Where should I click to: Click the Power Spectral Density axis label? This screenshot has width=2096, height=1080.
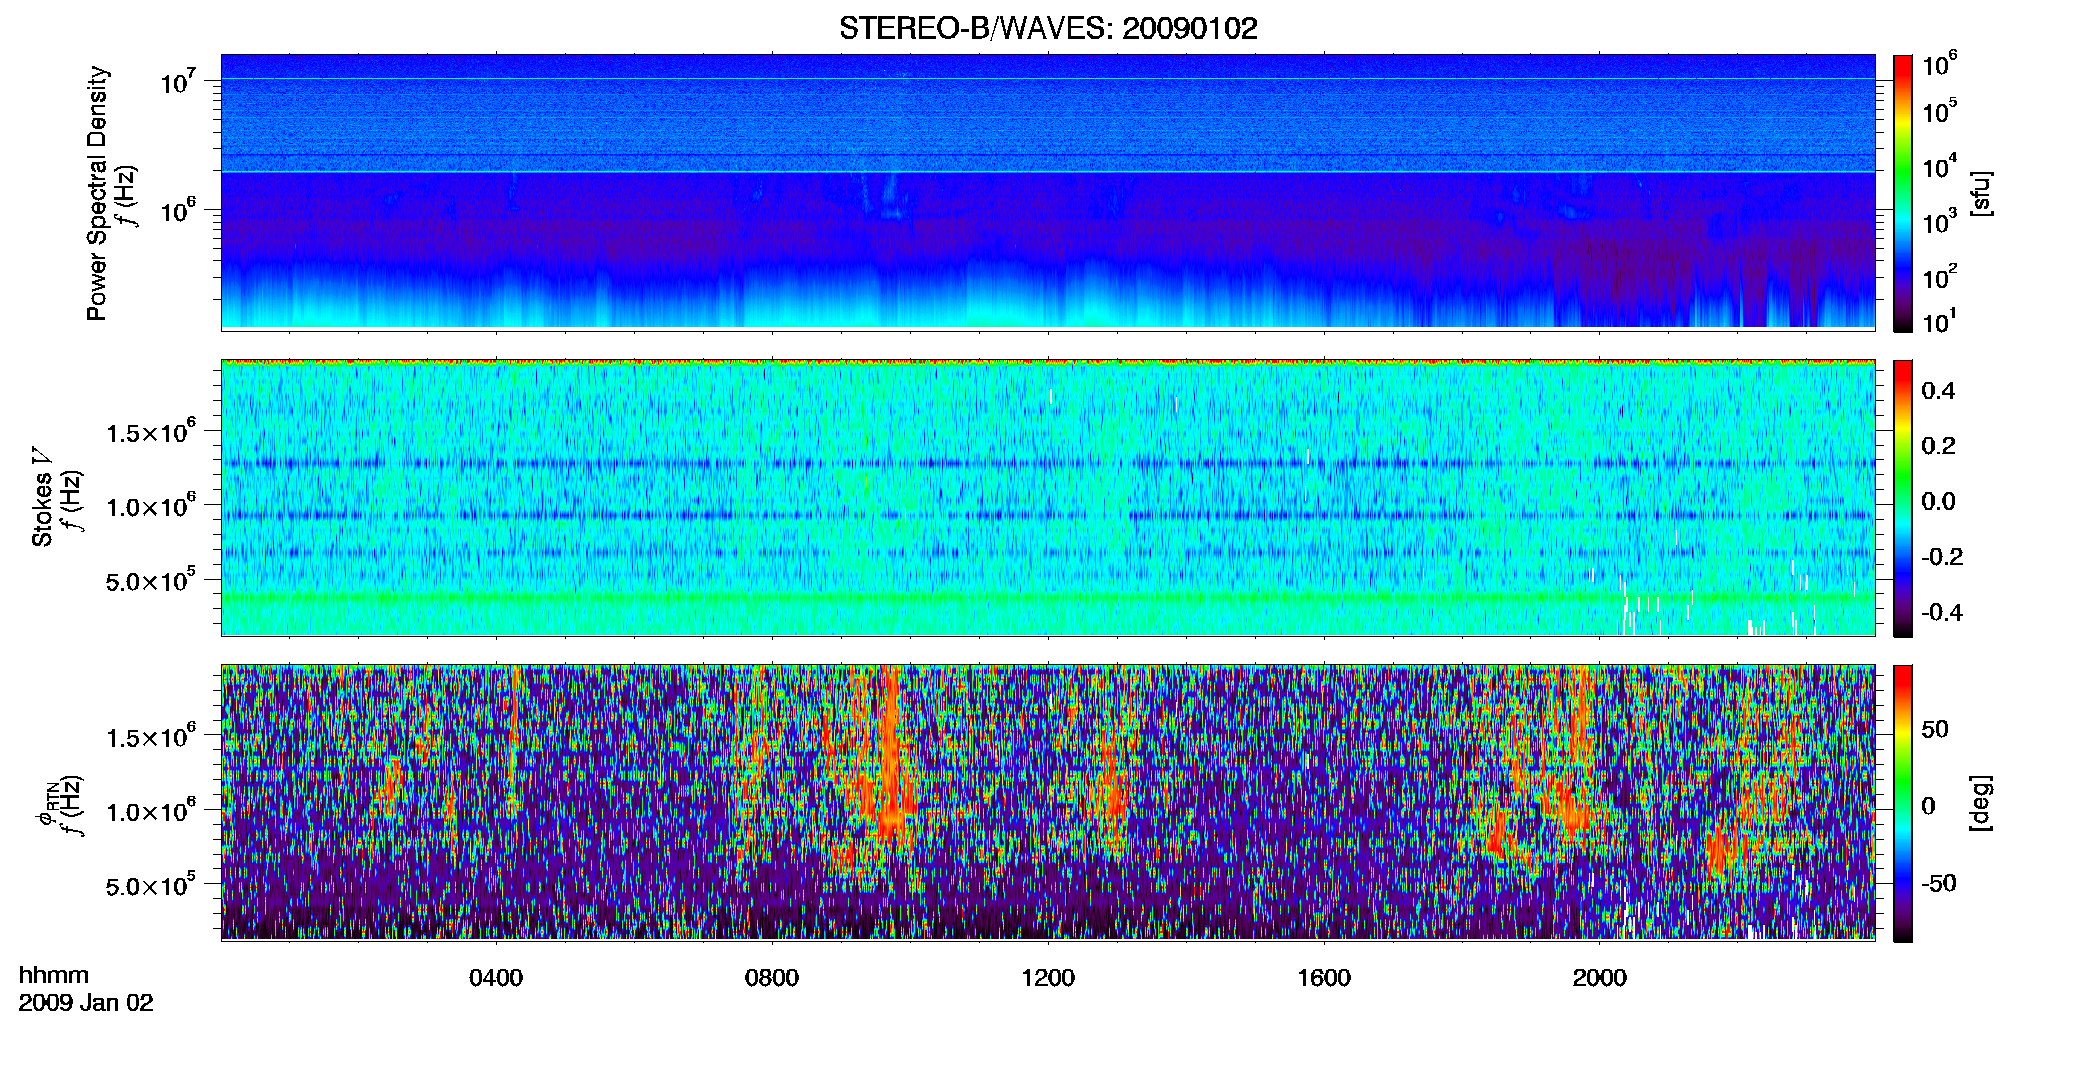pyautogui.click(x=97, y=193)
